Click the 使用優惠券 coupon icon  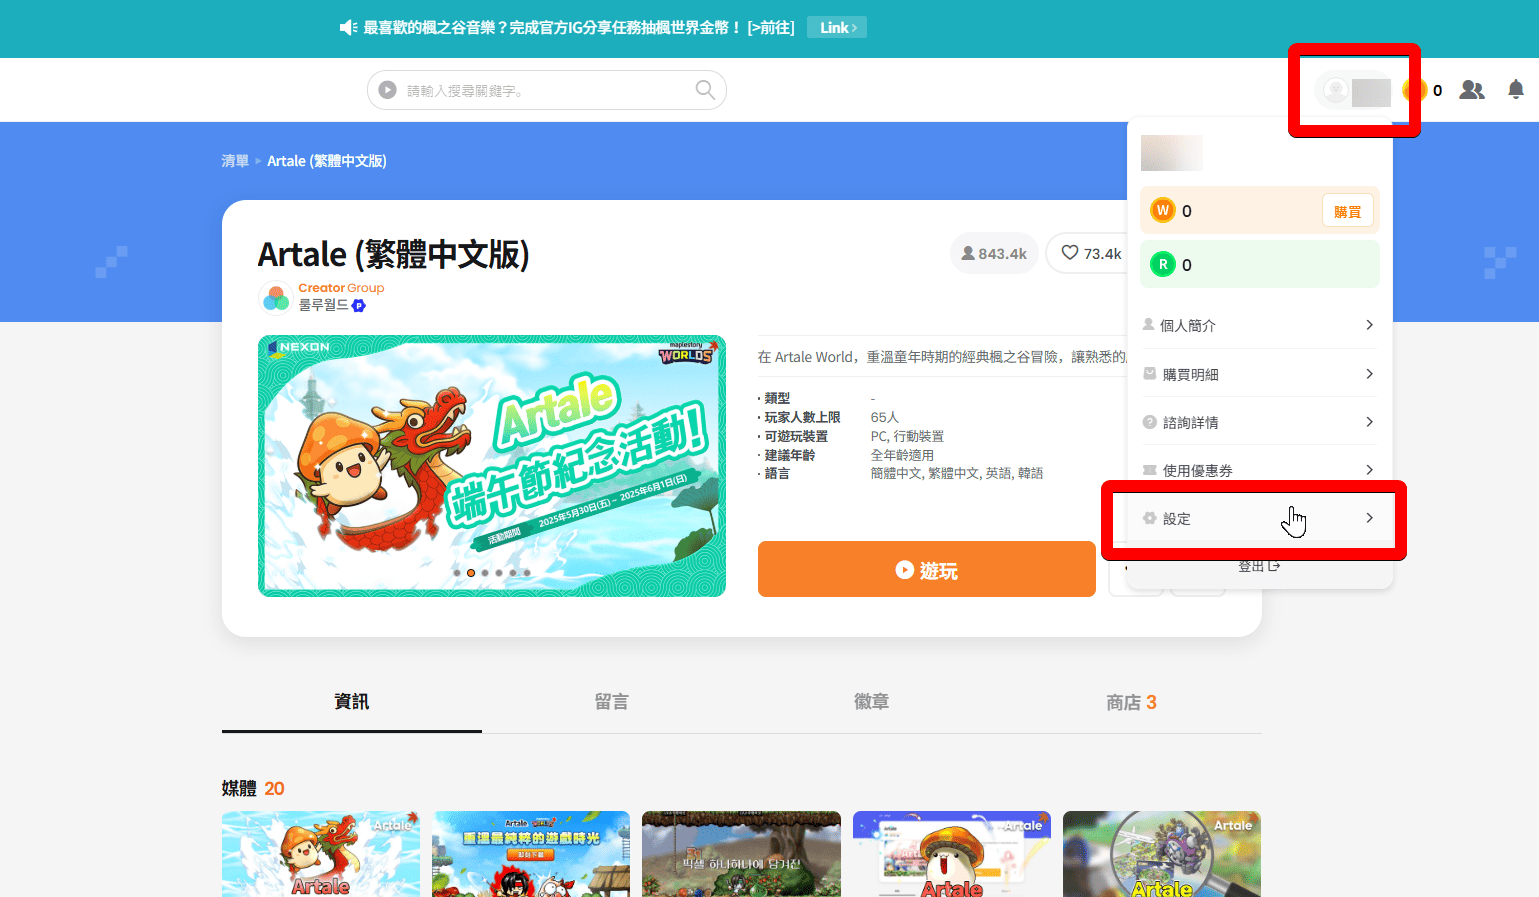click(1150, 470)
